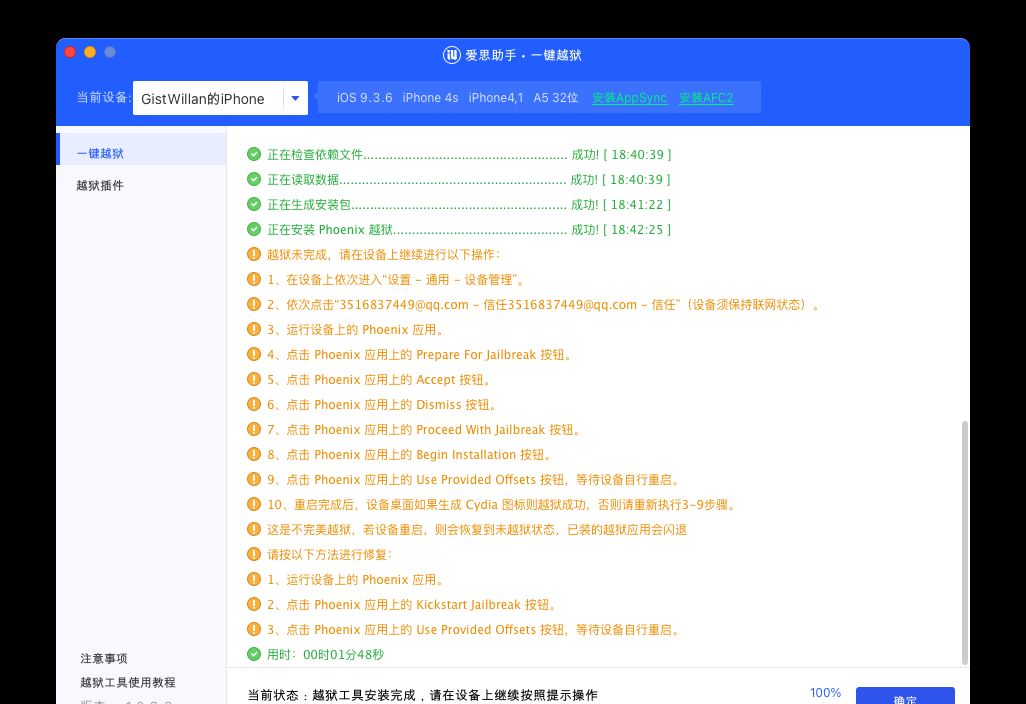Click the 当前状态 status message text
Image resolution: width=1026 pixels, height=704 pixels.
tap(423, 695)
